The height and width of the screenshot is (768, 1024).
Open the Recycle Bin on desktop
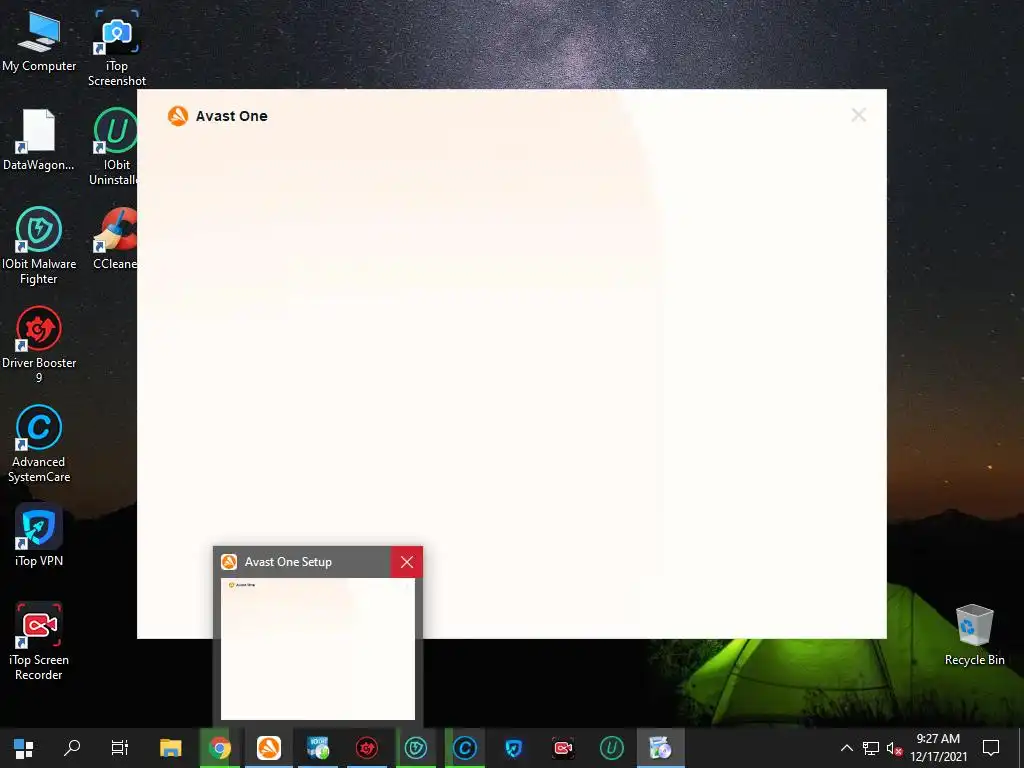click(974, 635)
